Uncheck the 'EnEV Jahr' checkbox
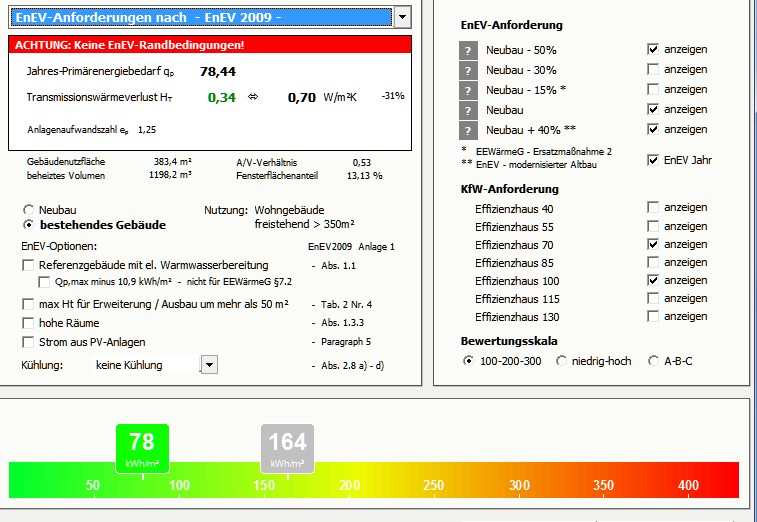The width and height of the screenshot is (757, 522). [653, 160]
